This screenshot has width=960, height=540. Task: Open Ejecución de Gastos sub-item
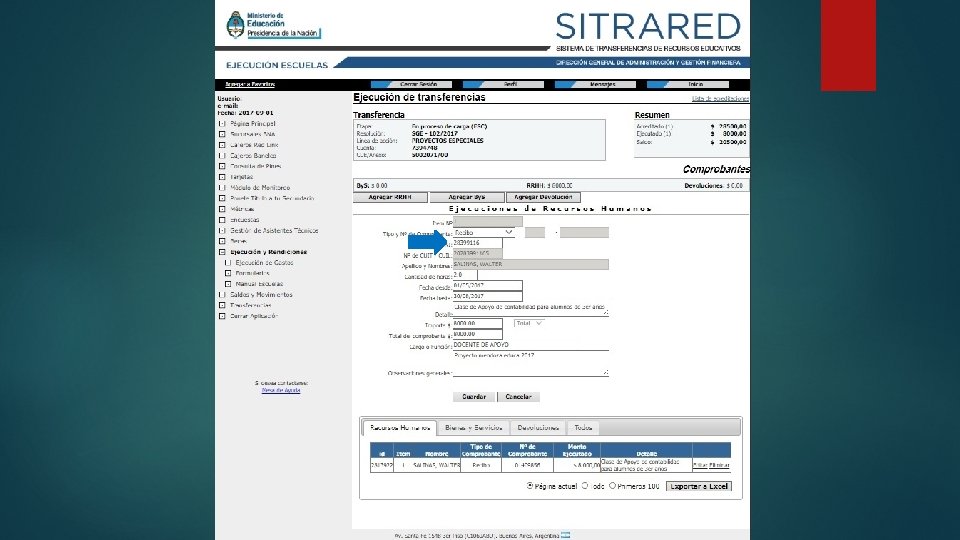264,263
